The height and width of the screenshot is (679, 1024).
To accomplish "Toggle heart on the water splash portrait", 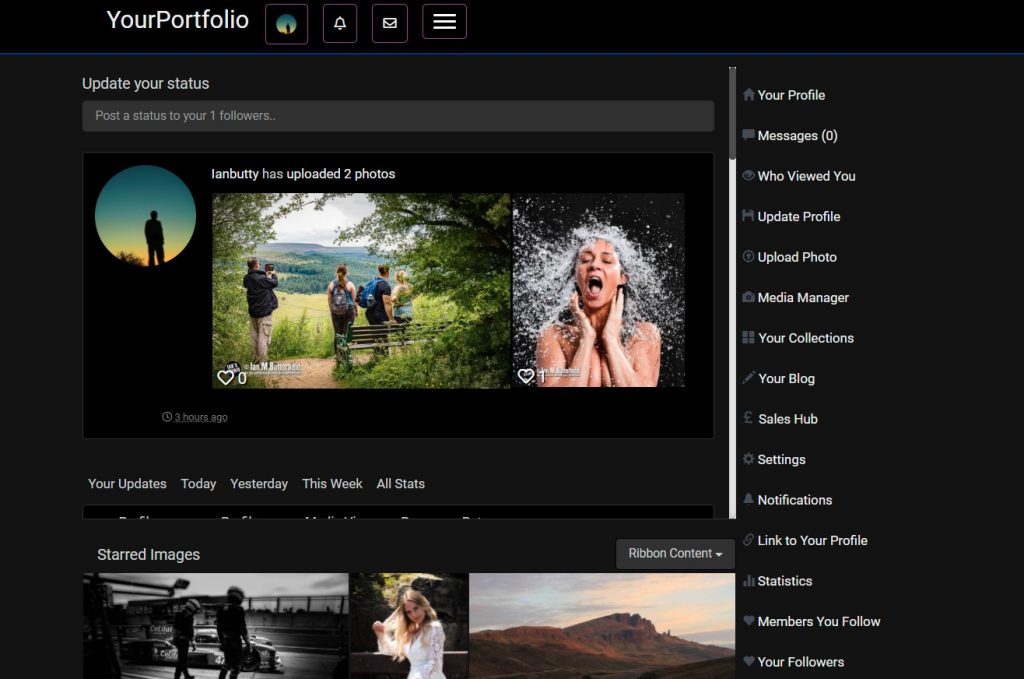I will (x=525, y=376).
